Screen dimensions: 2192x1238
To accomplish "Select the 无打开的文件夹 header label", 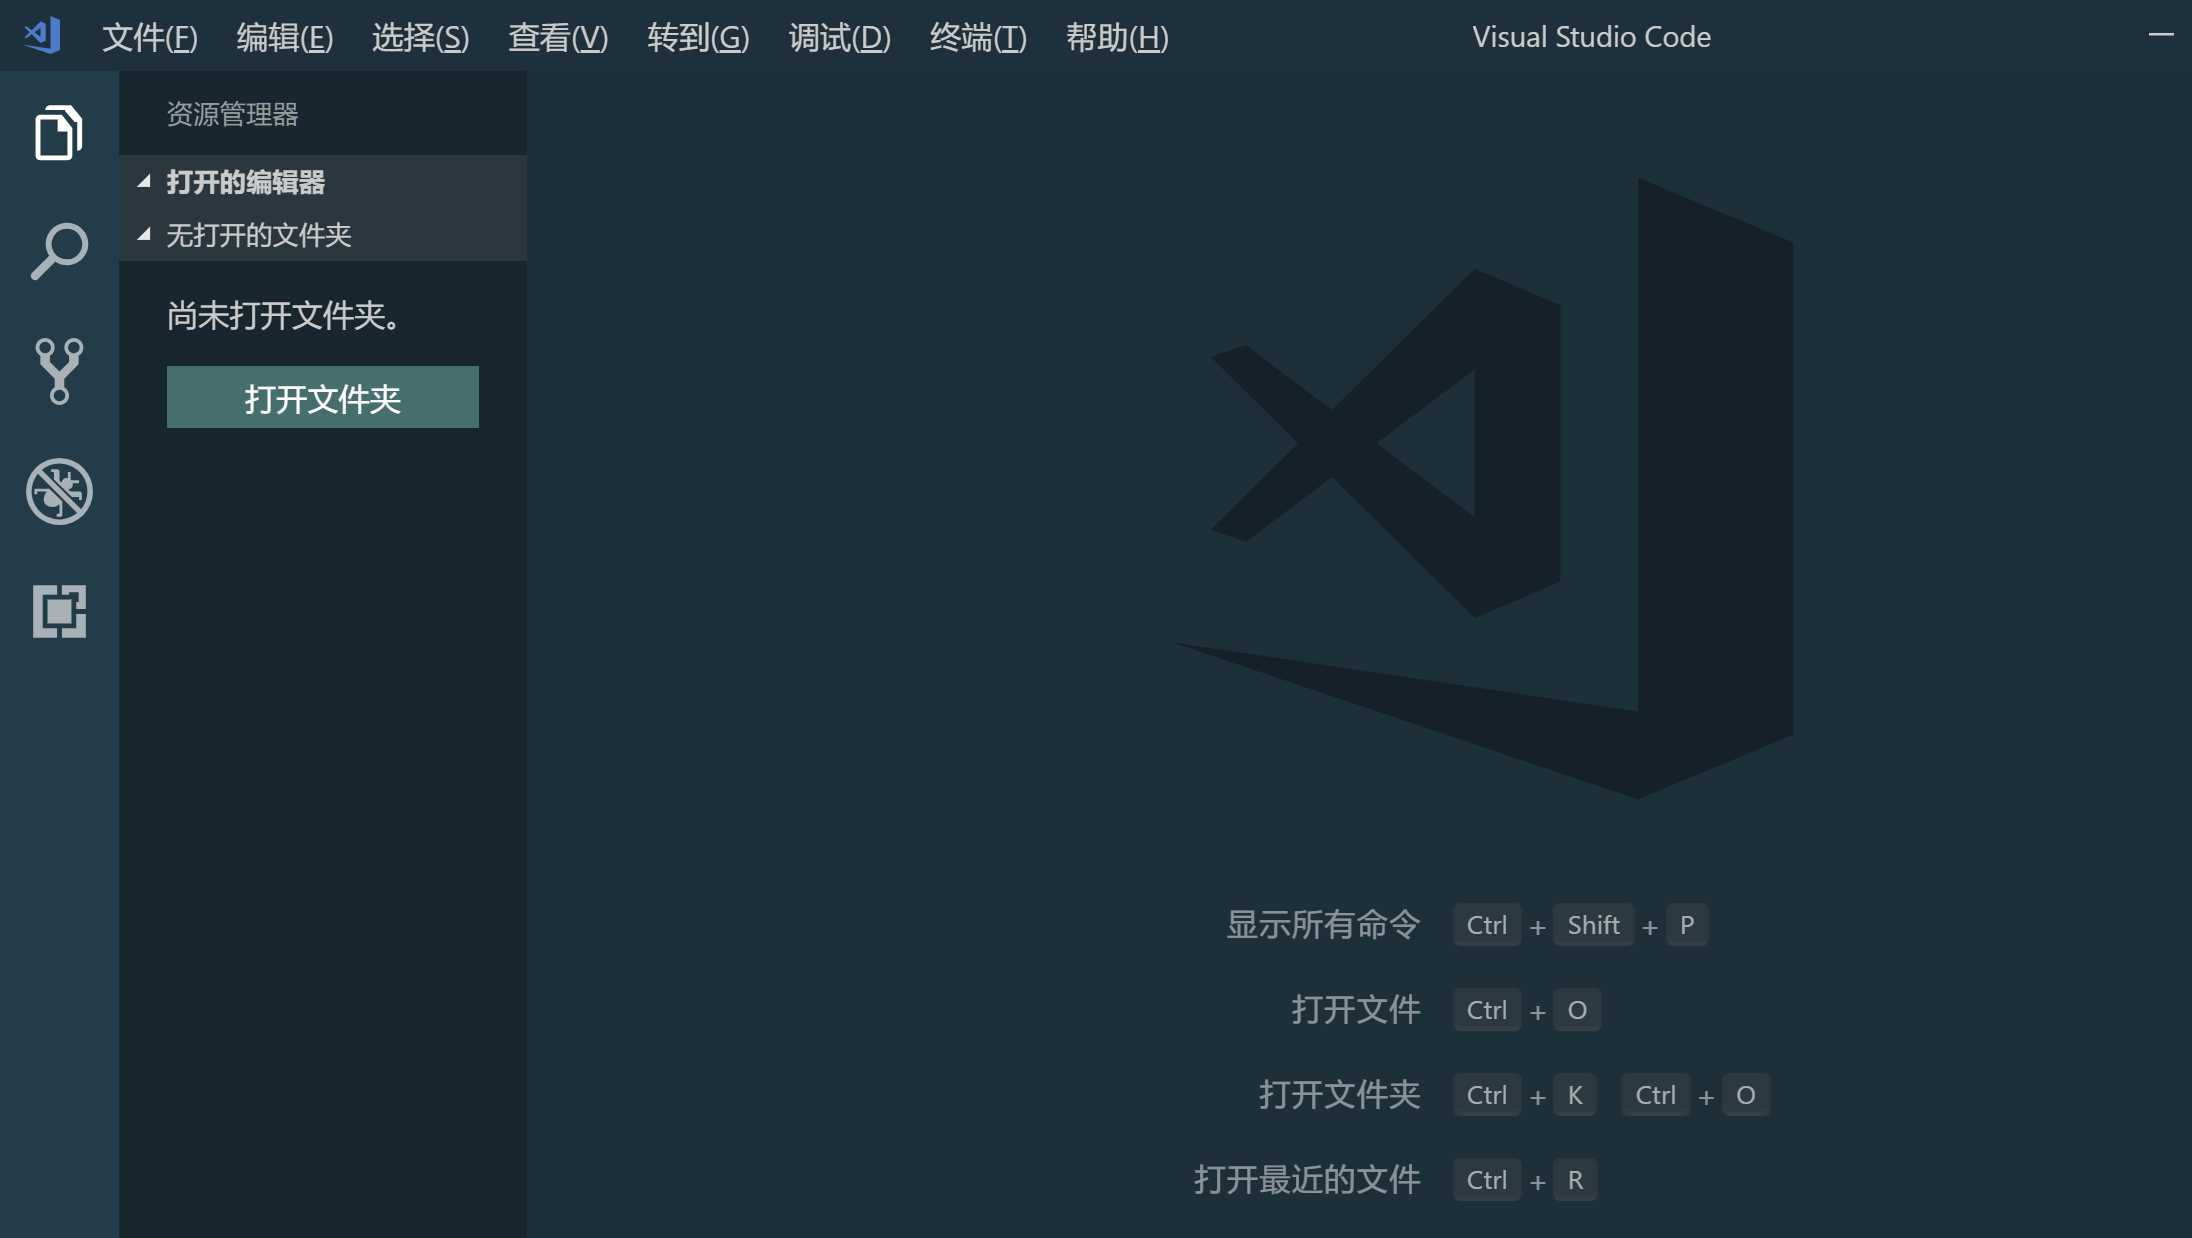I will (x=259, y=235).
